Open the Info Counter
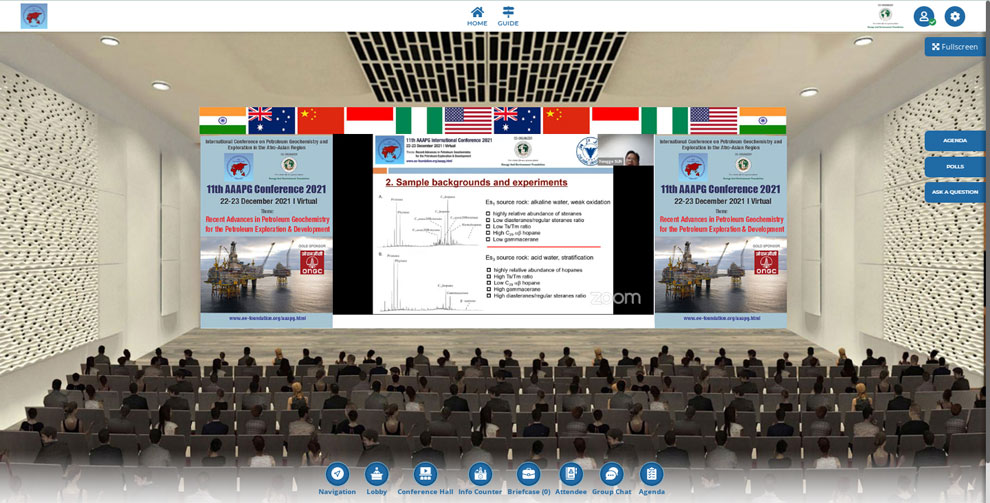Viewport: 990px width, 503px height. (x=480, y=479)
